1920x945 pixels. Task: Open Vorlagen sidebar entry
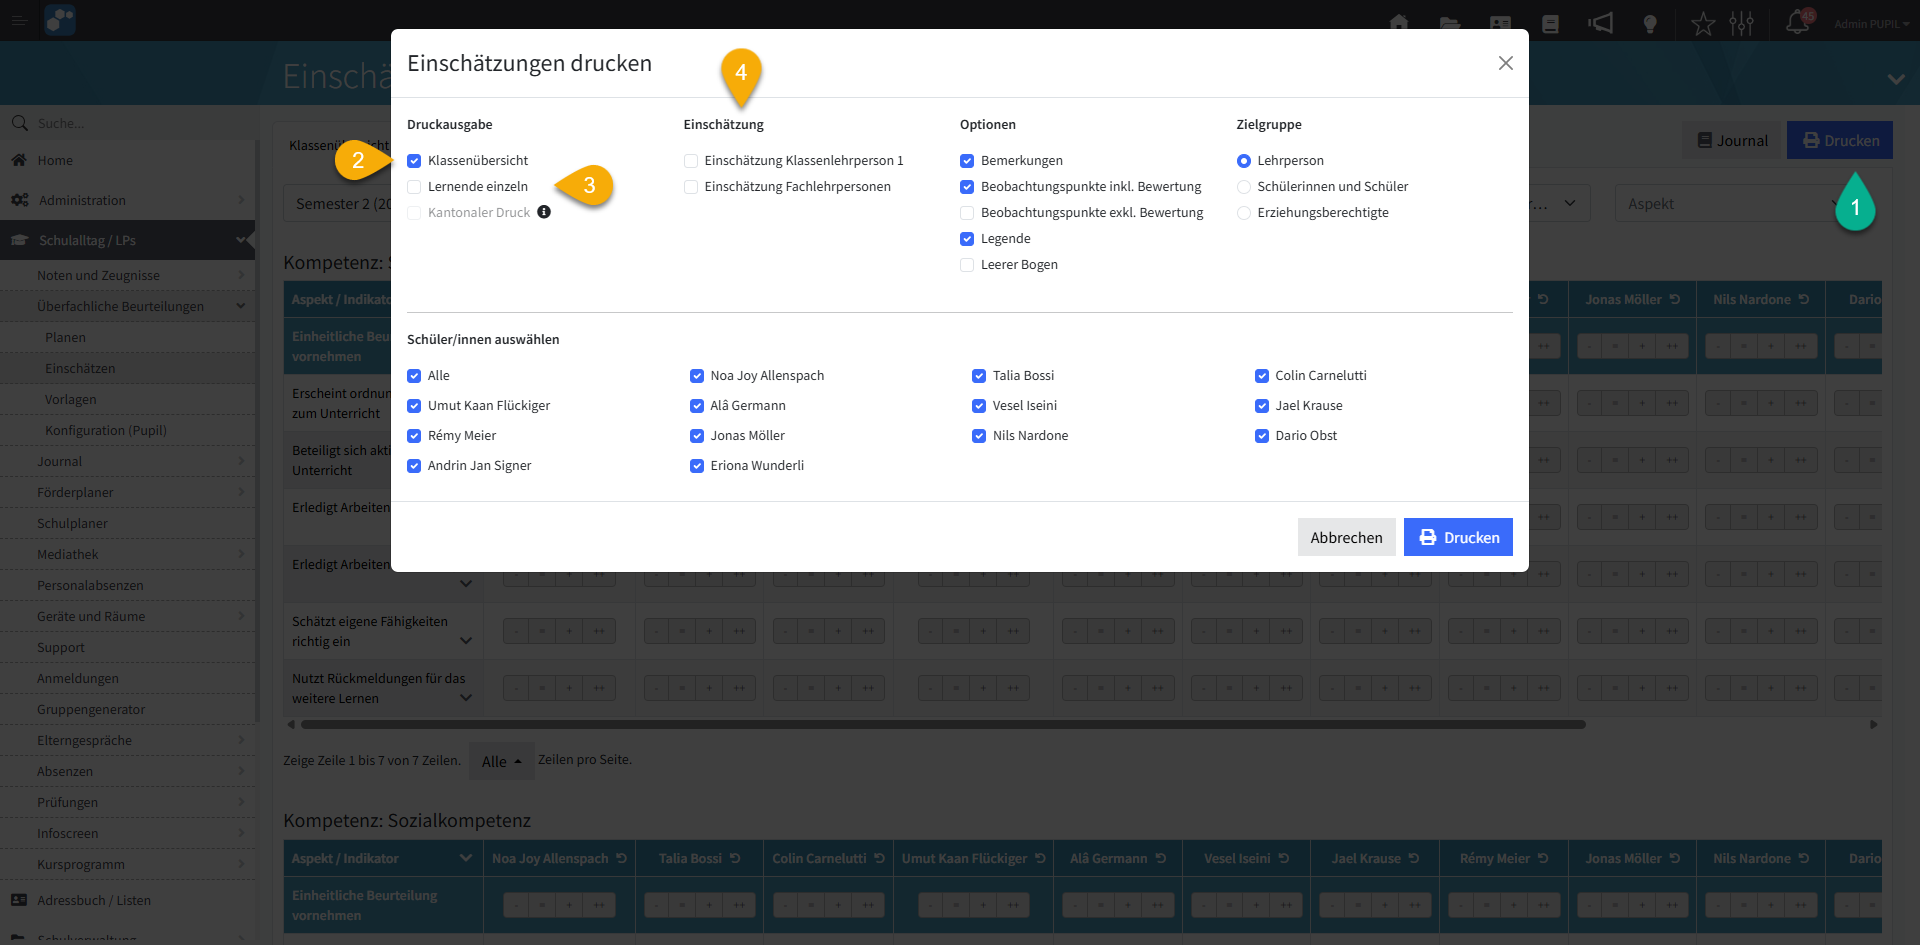[x=70, y=399]
